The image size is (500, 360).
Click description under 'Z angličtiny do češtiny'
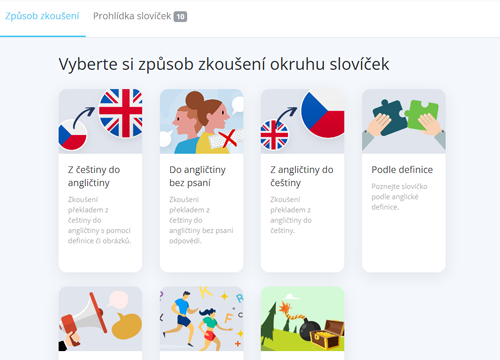291,215
